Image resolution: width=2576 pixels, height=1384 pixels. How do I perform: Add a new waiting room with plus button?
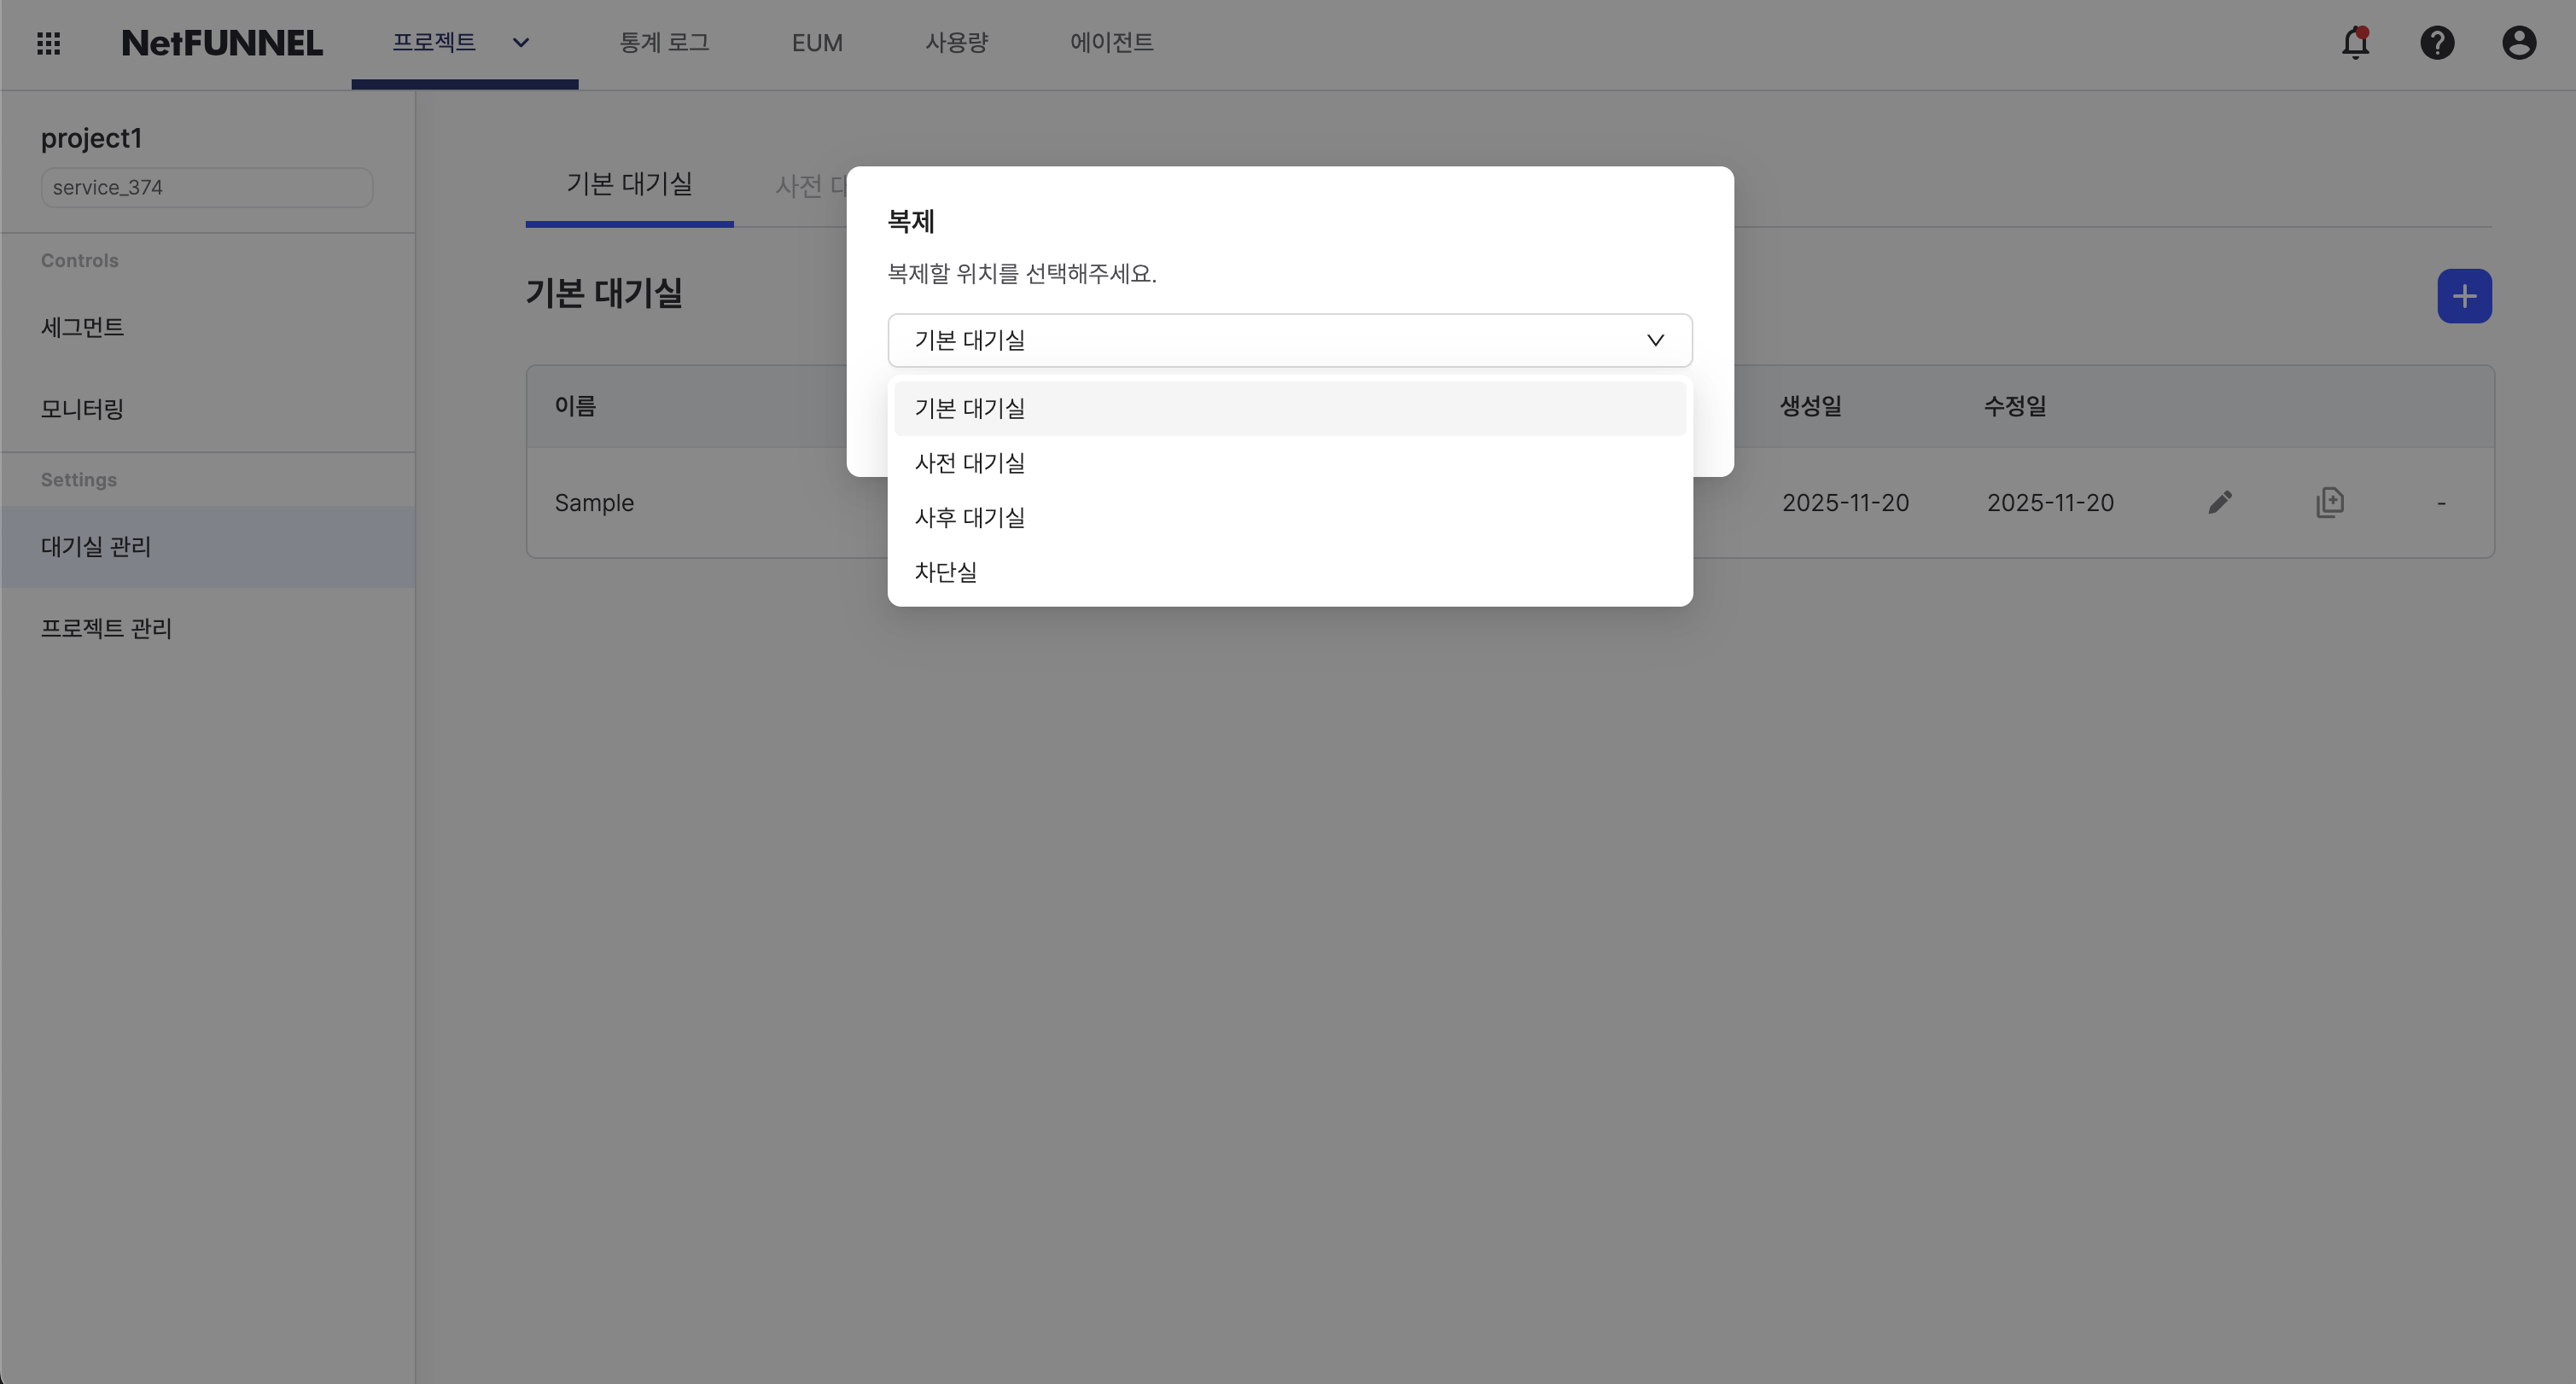2464,296
